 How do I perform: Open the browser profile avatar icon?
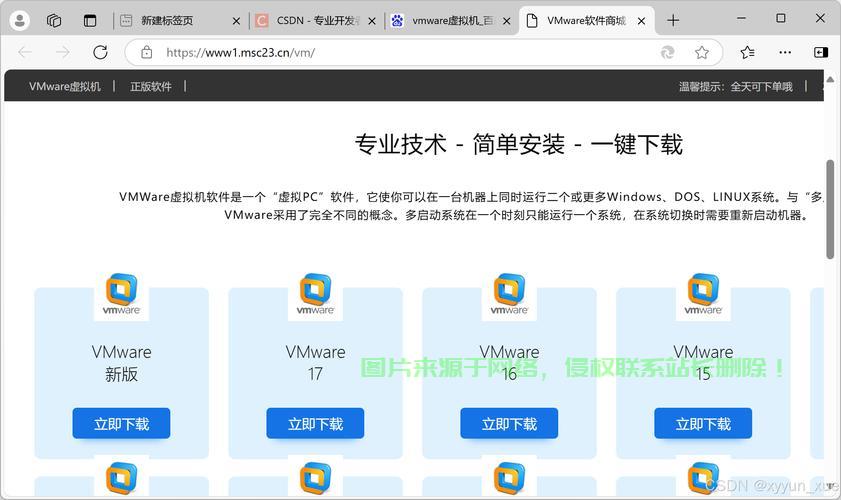click(x=20, y=20)
